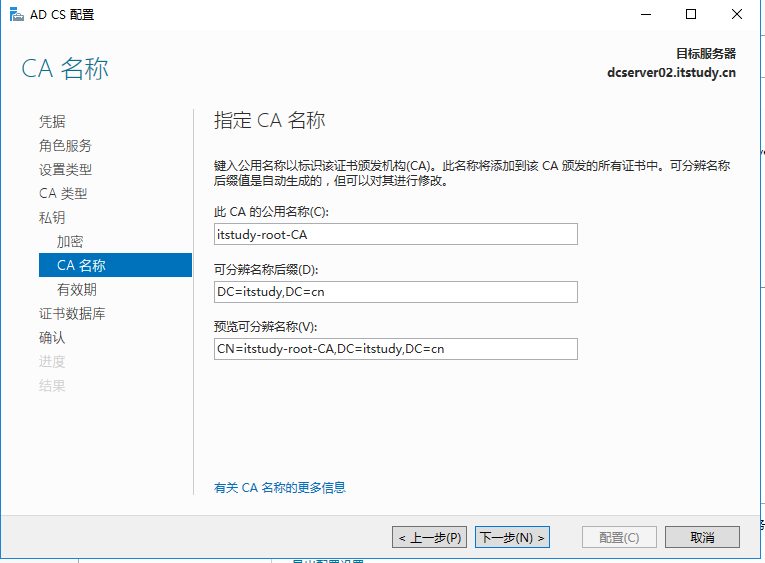The image size is (765, 563).
Task: Click the CA common name input field
Action: tap(396, 234)
